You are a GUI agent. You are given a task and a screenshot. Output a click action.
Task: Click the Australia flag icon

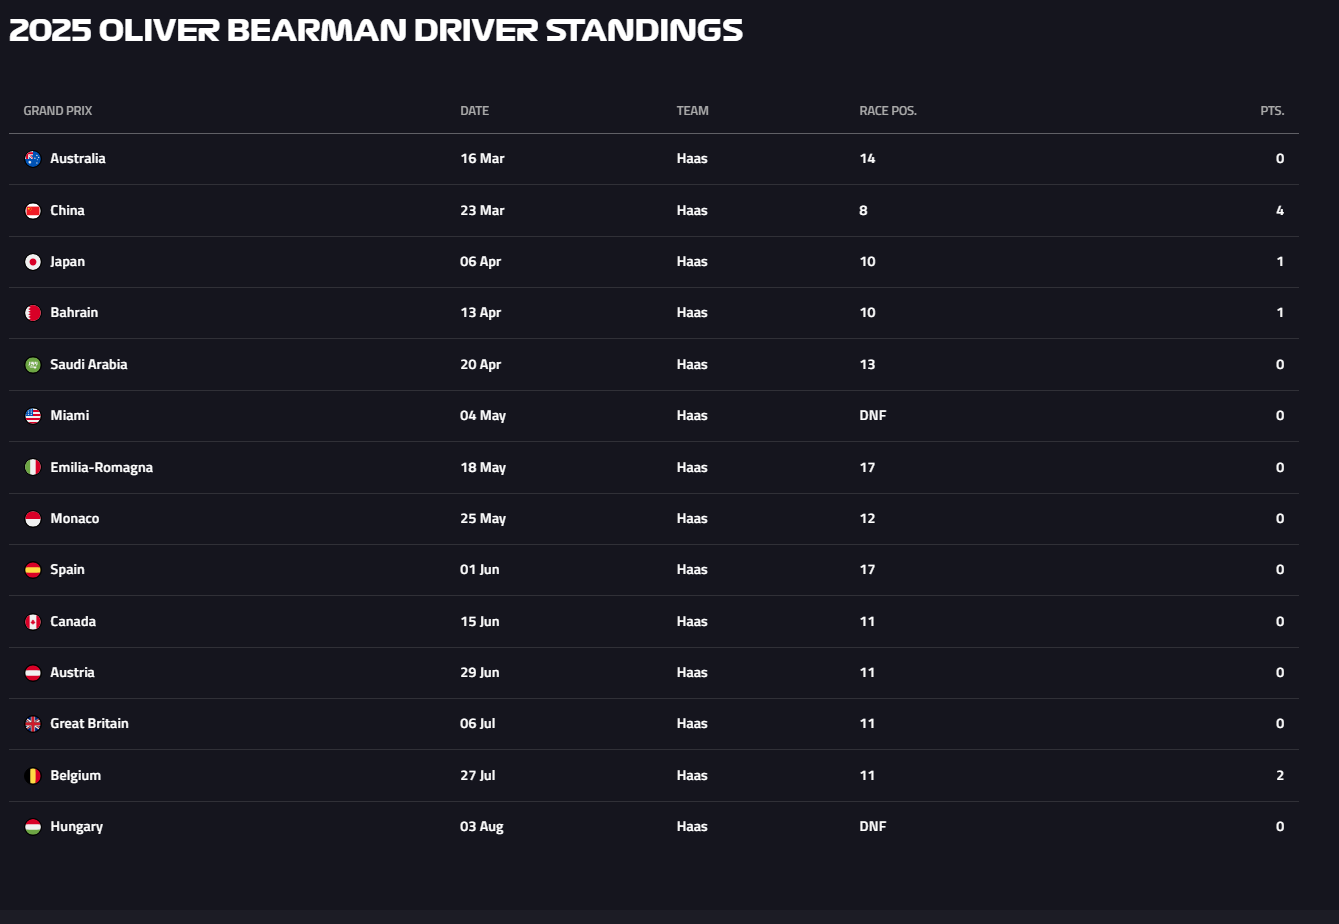tap(33, 159)
